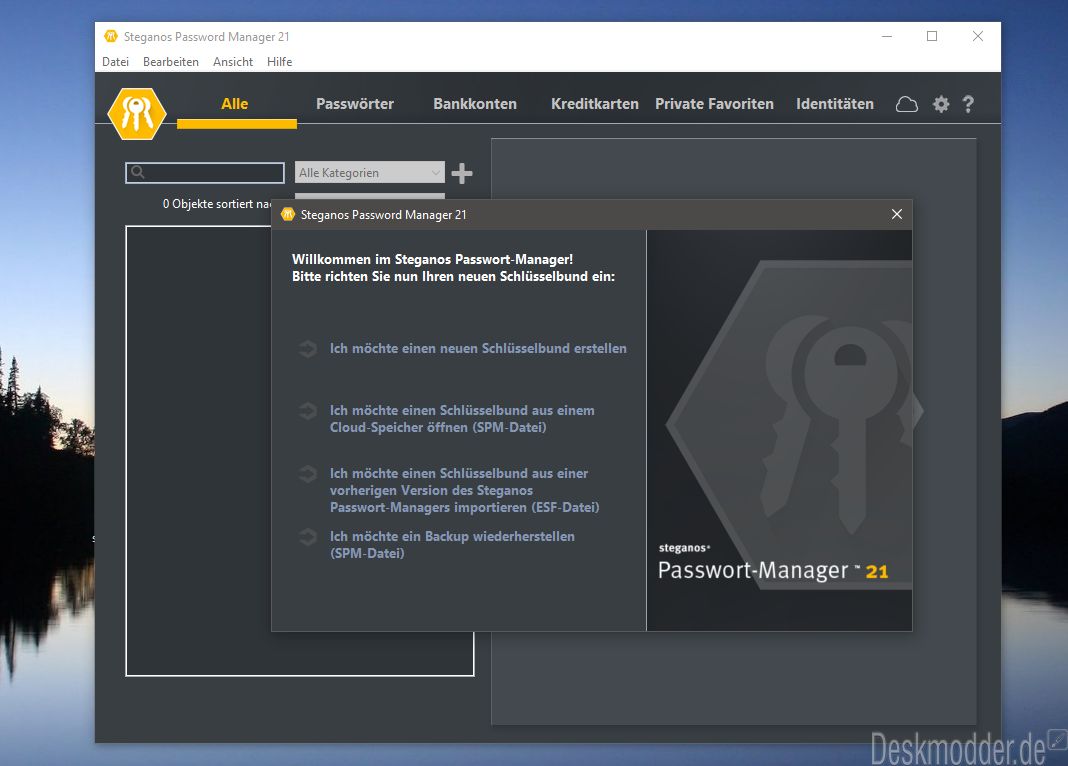This screenshot has width=1068, height=766.
Task: Maximize the Steganos Password Manager window
Action: coord(932,36)
